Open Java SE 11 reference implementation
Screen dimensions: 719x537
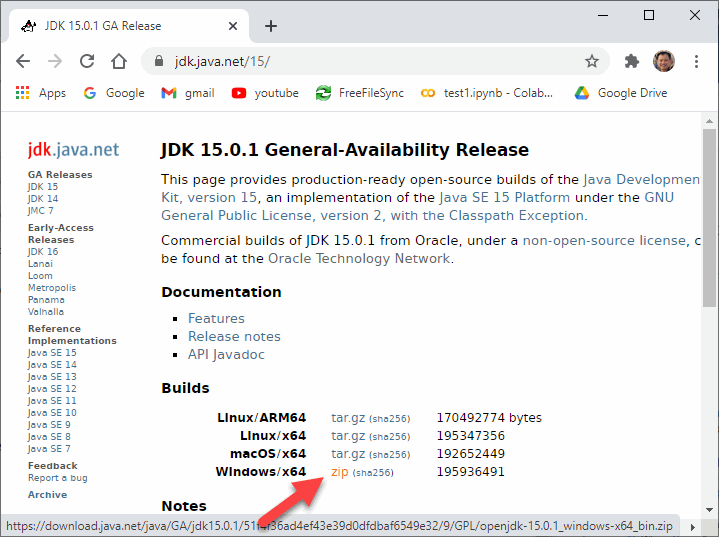(52, 401)
